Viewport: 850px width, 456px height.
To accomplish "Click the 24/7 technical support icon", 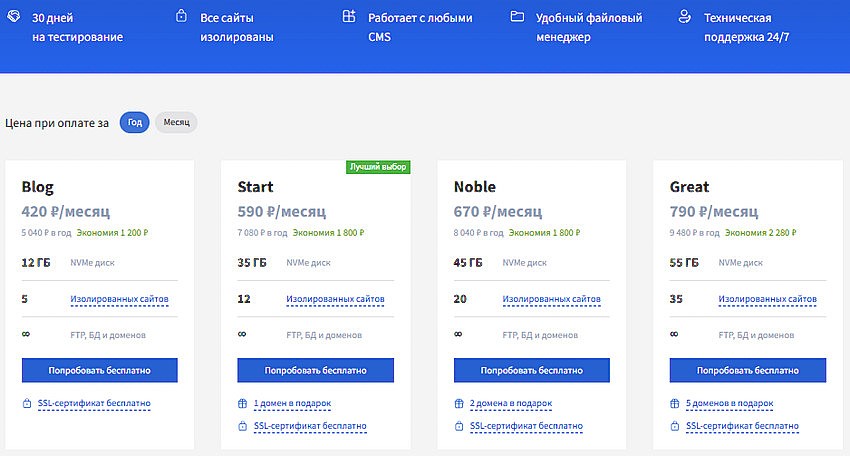I will 685,16.
